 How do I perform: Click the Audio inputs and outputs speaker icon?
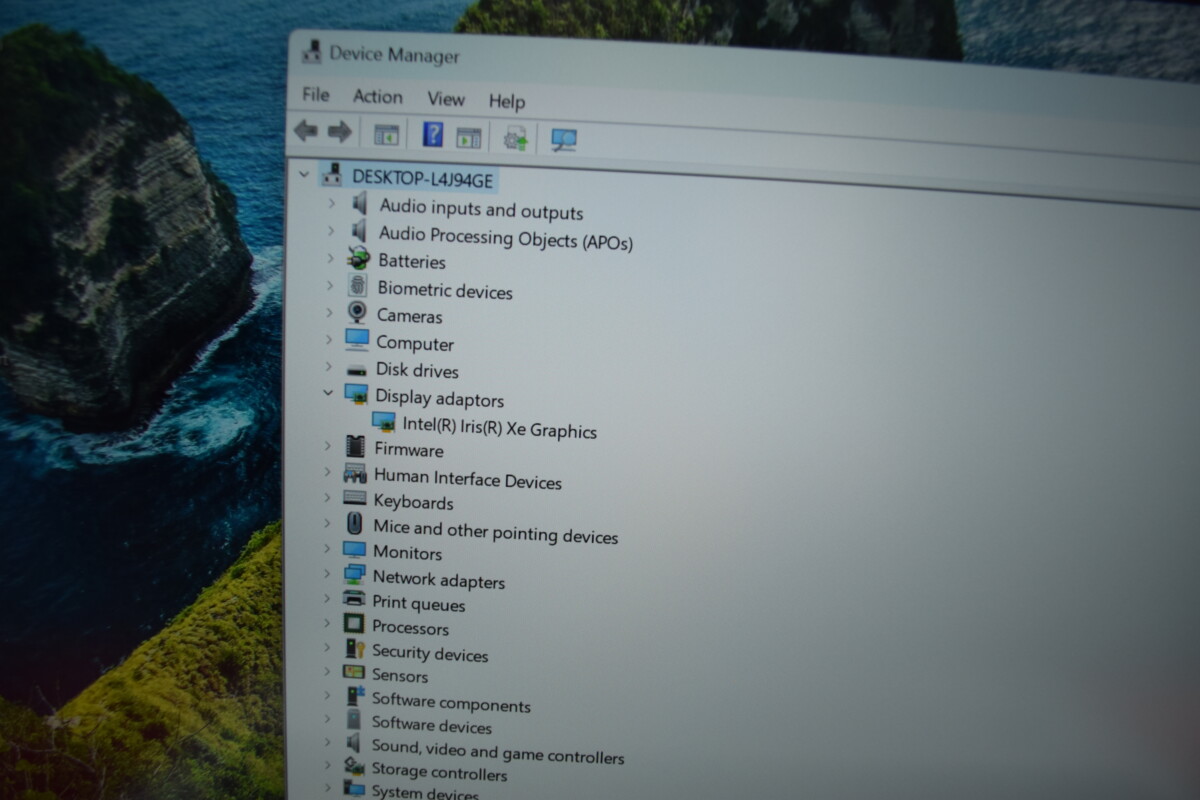coord(360,204)
